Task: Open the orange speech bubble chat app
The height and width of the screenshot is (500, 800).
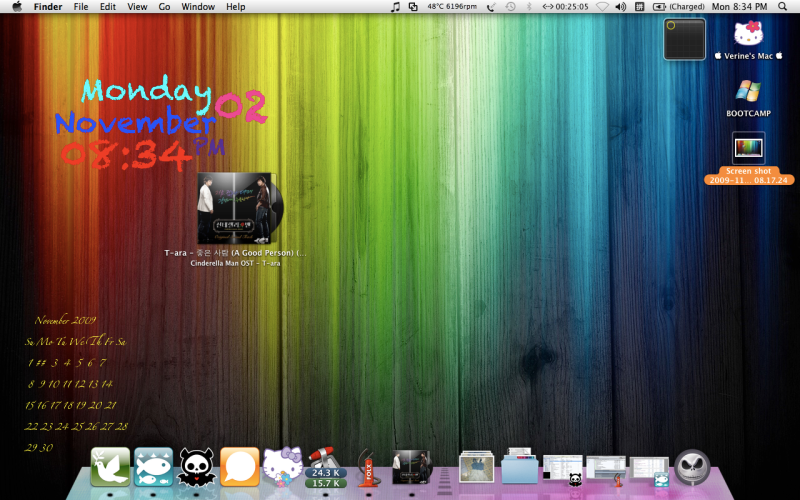Action: pos(239,467)
